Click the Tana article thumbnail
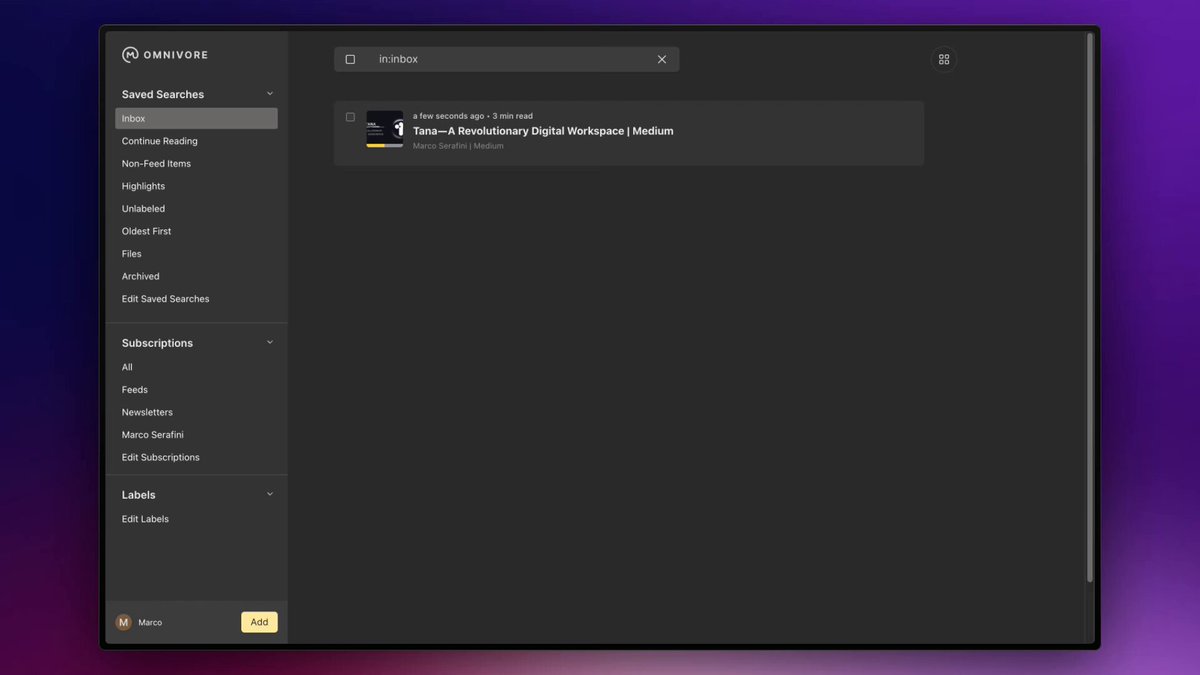Image resolution: width=1200 pixels, height=675 pixels. (385, 127)
